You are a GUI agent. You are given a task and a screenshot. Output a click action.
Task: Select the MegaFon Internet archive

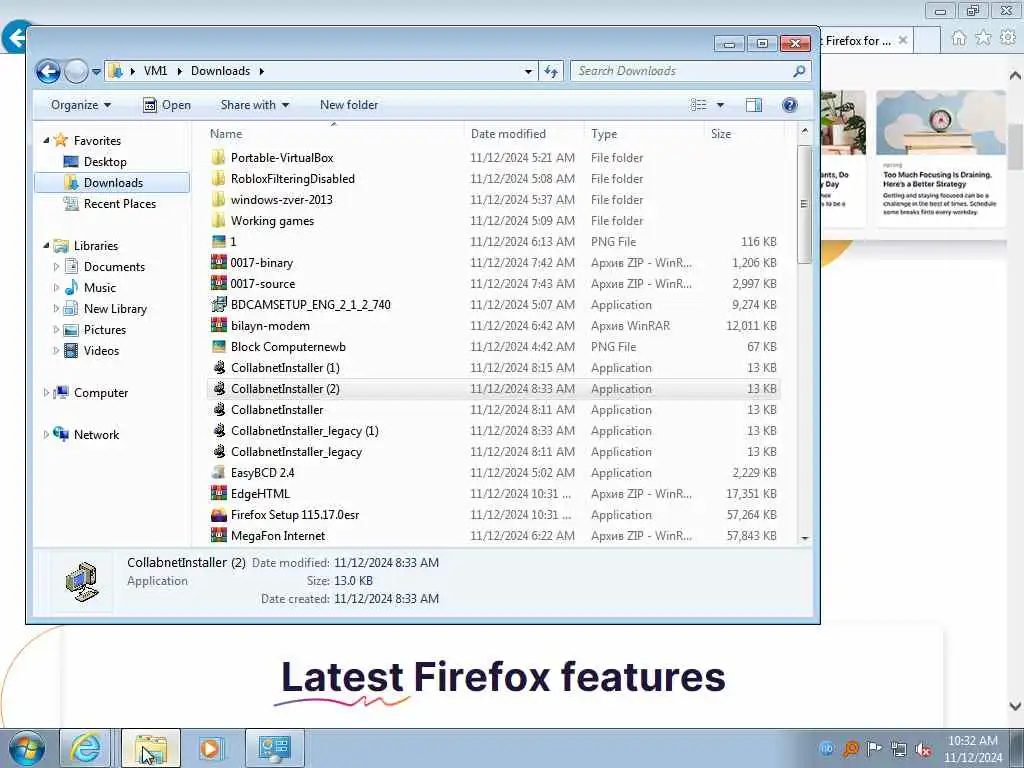(278, 536)
